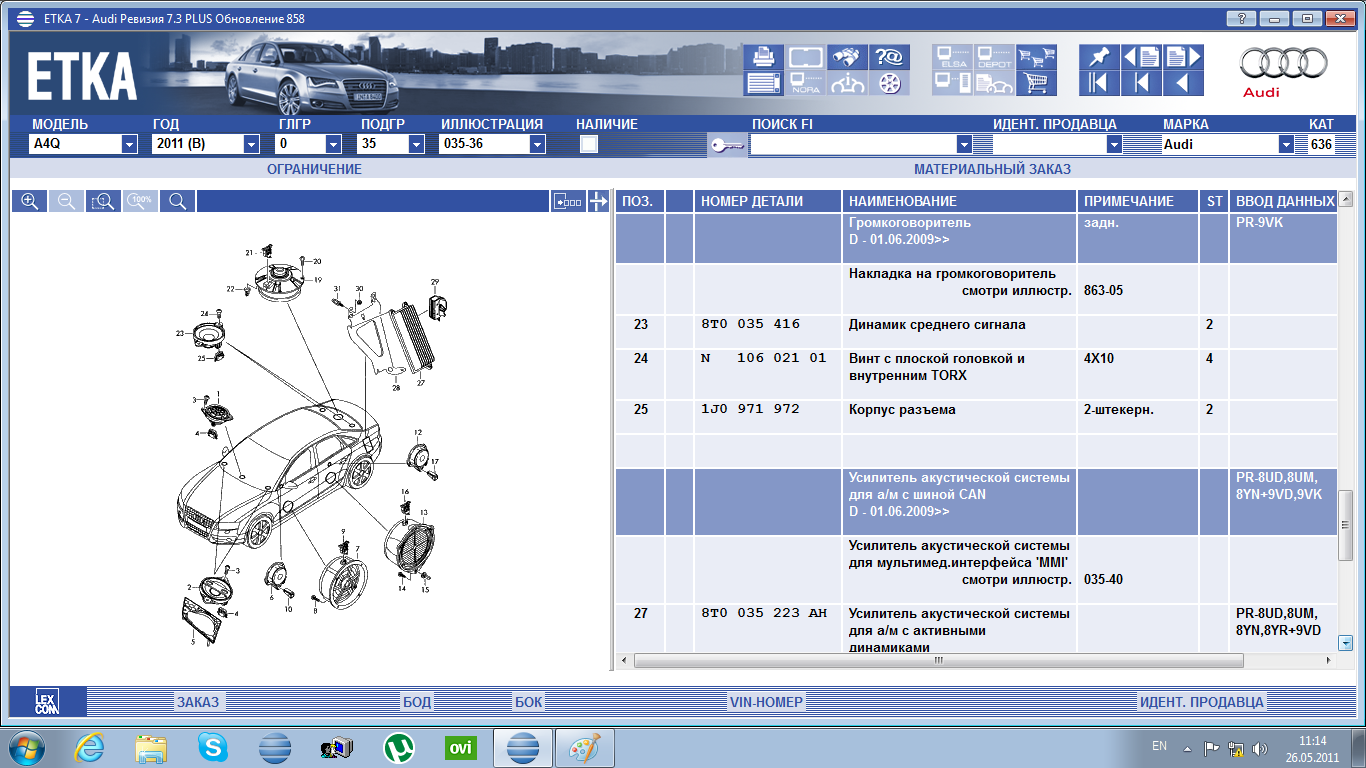Open the МОДЕЛЬ dropdown showing A4Q

[x=129, y=144]
